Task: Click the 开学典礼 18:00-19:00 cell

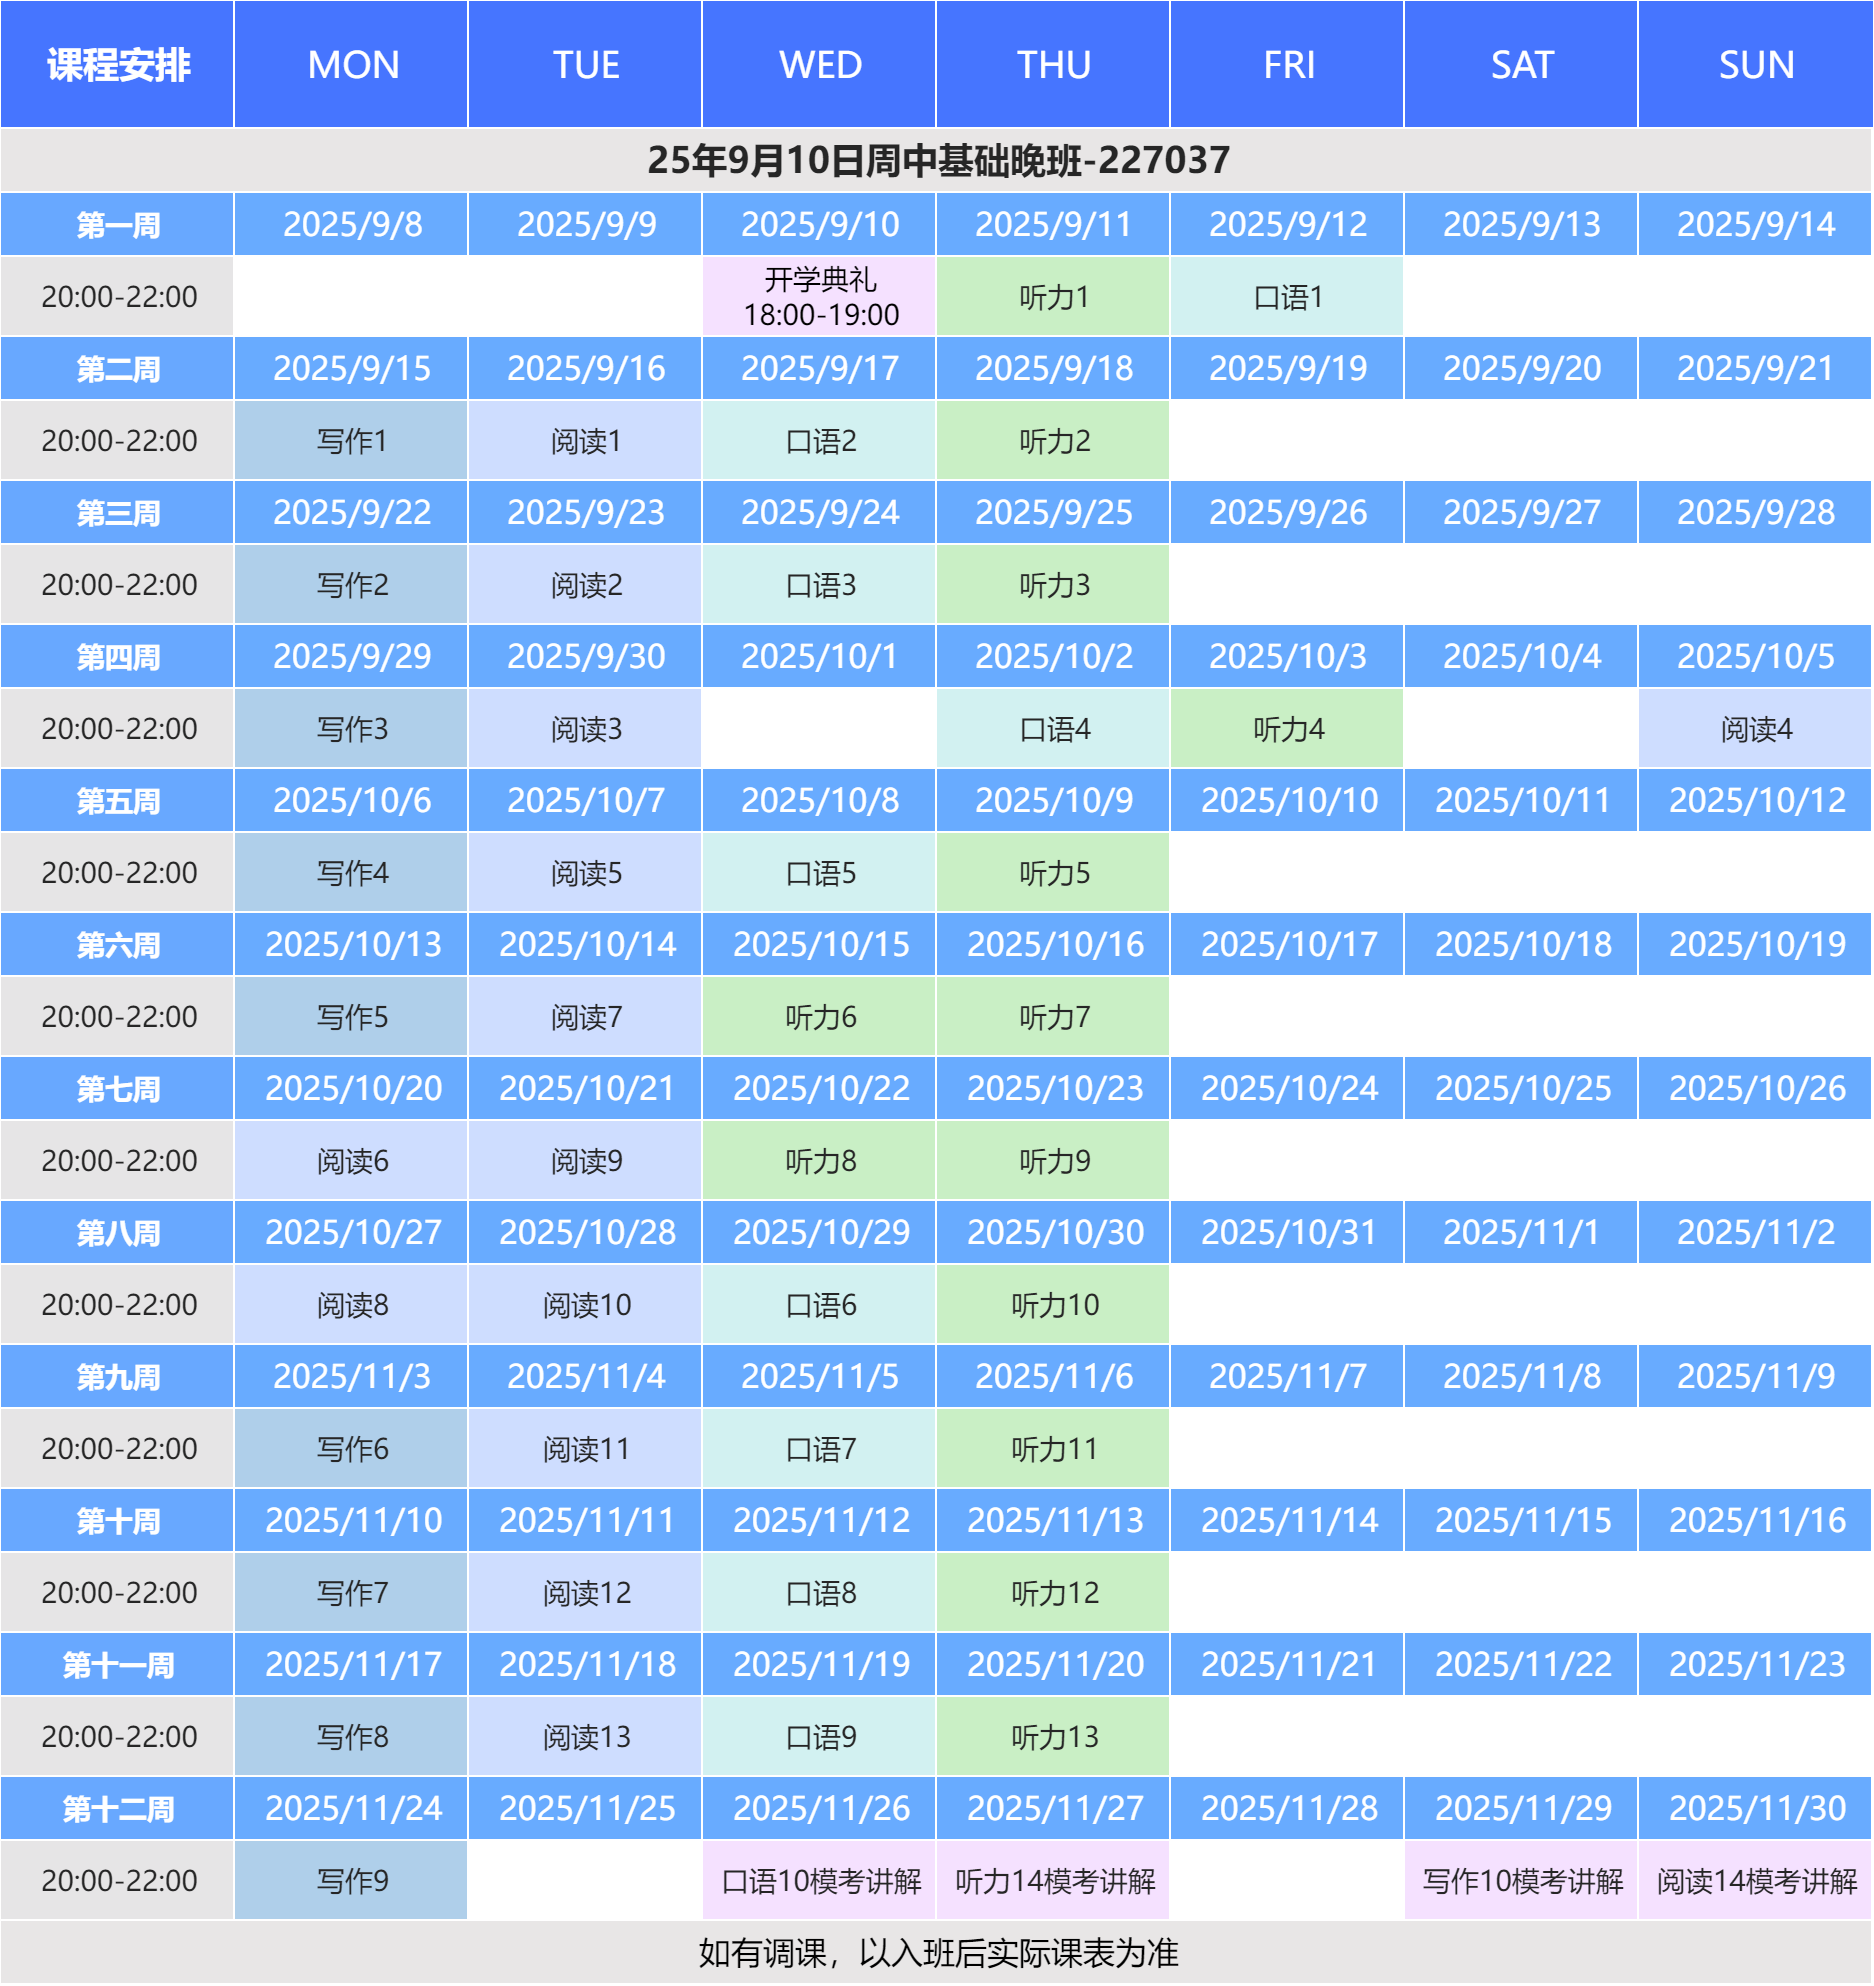Action: (x=819, y=297)
